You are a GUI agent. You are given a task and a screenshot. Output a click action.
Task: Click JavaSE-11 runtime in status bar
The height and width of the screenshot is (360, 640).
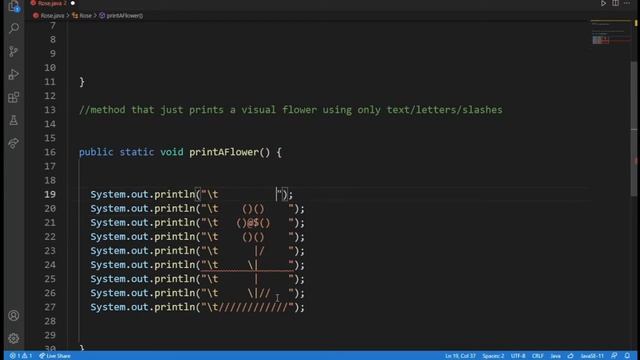tap(592, 356)
